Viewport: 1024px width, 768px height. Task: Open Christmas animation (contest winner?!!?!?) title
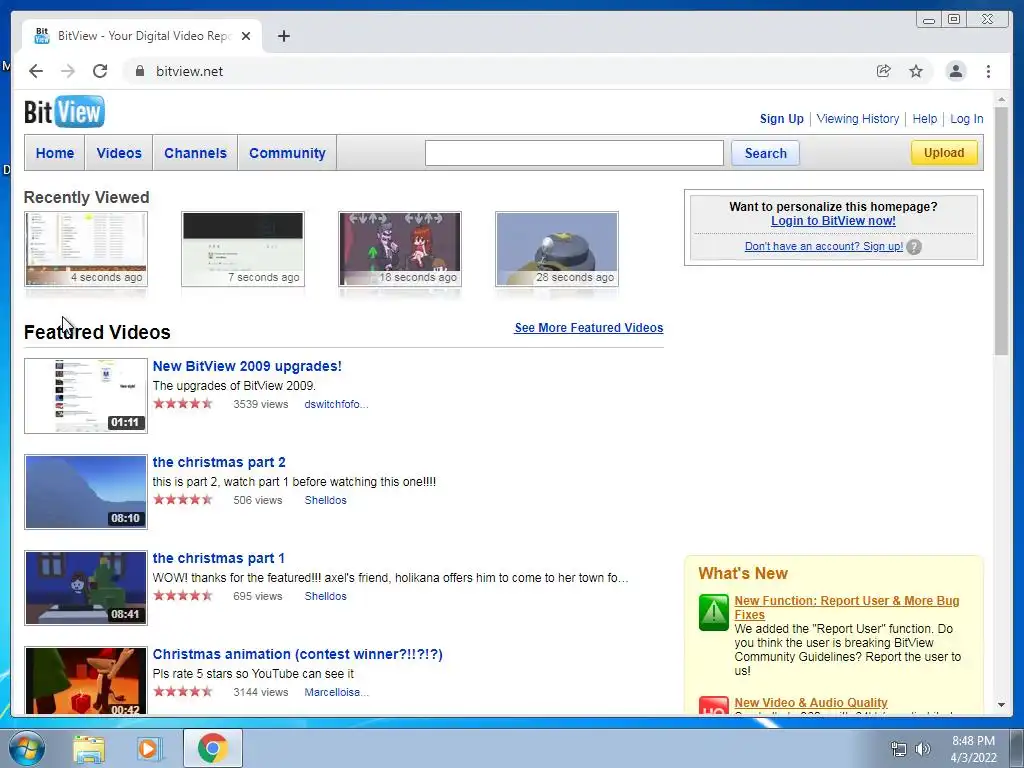click(298, 654)
